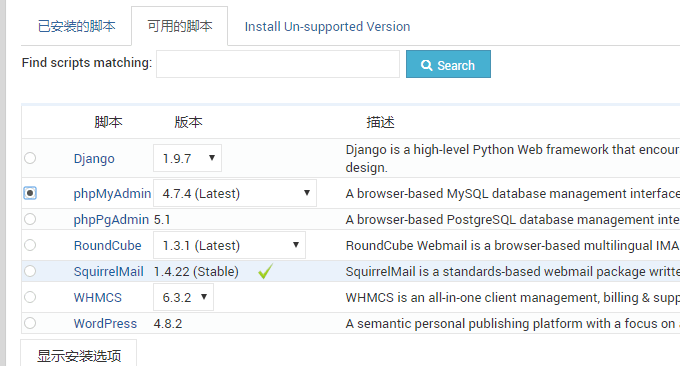Click the SquirrelMail description text
The height and width of the screenshot is (366, 680).
pos(513,271)
